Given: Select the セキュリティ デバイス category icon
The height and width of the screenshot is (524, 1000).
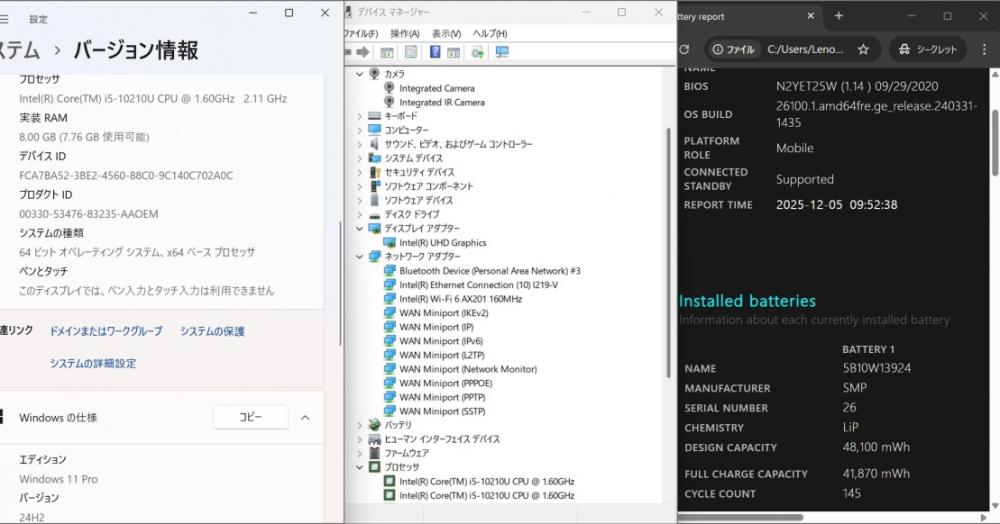Looking at the screenshot, I should click(x=374, y=171).
